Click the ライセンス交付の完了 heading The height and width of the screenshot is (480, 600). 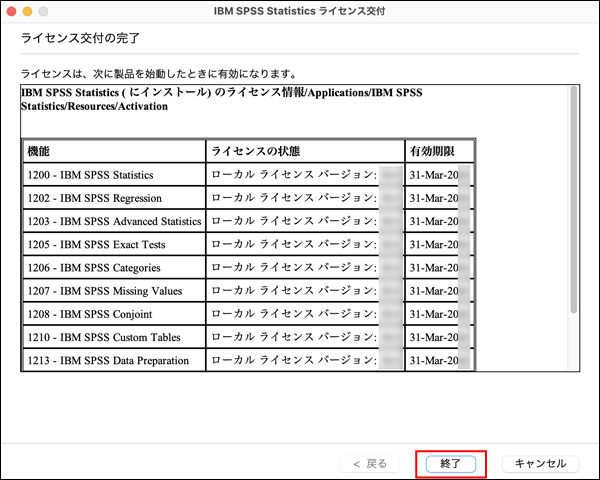tap(80, 38)
